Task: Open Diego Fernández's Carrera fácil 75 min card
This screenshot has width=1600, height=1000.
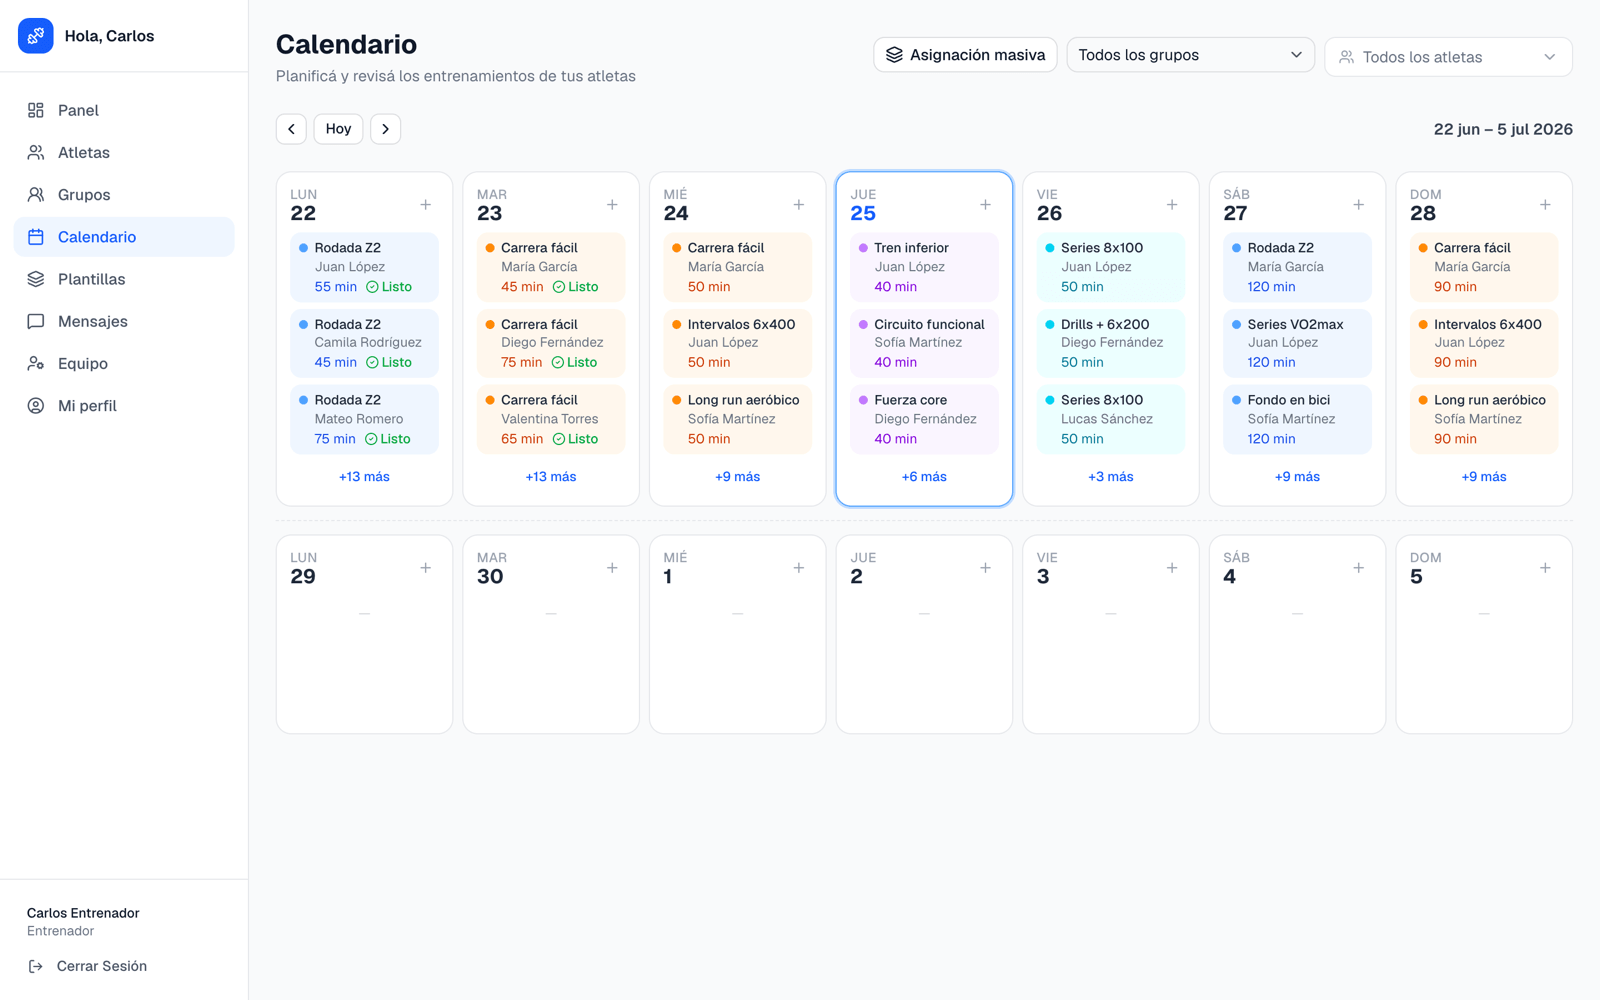Action: coord(551,343)
